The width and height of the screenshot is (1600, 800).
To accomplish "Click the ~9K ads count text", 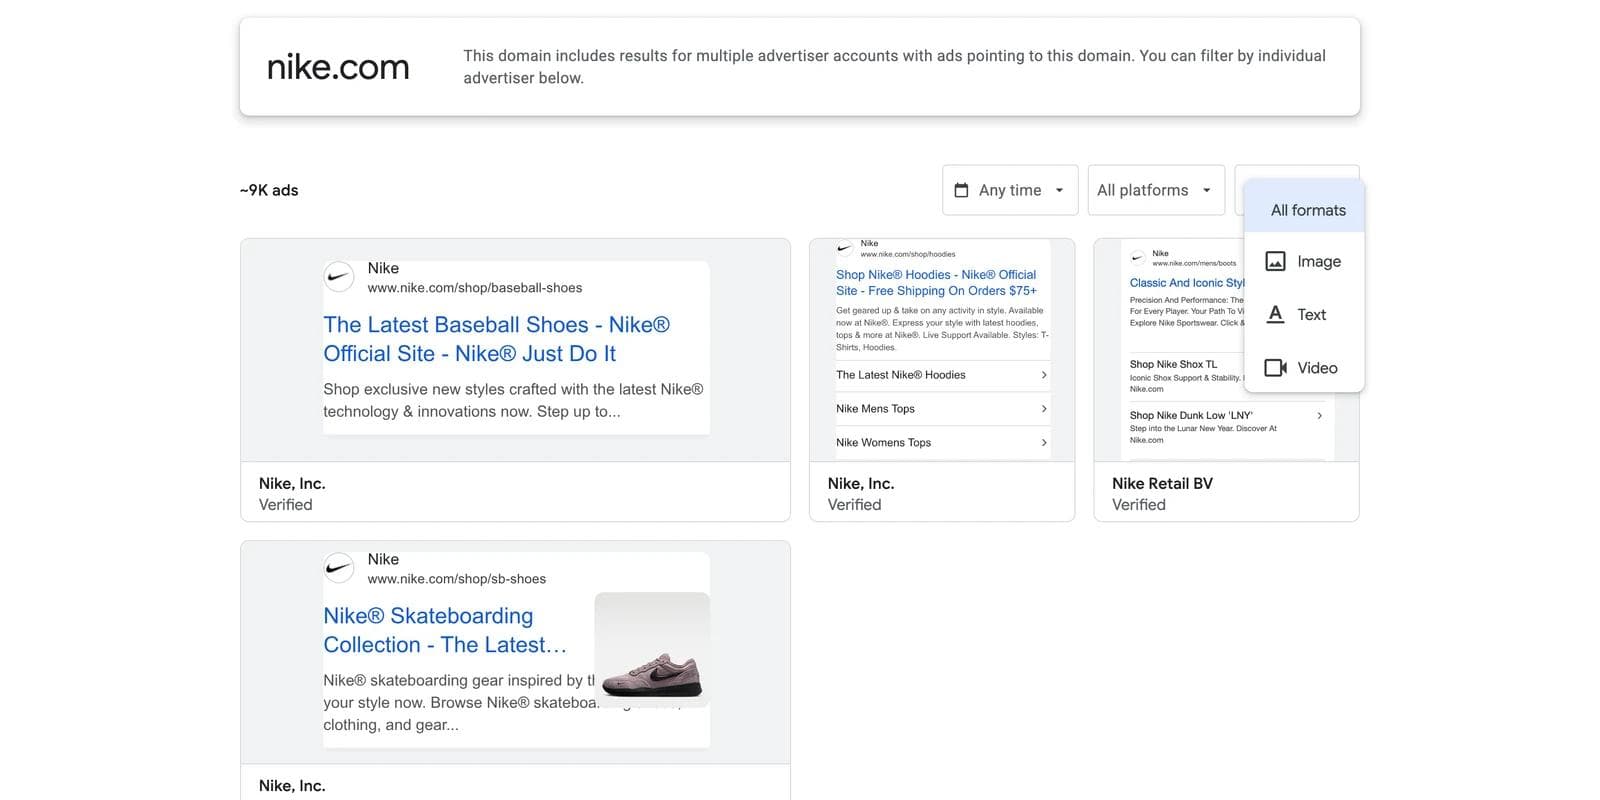I will pos(269,190).
